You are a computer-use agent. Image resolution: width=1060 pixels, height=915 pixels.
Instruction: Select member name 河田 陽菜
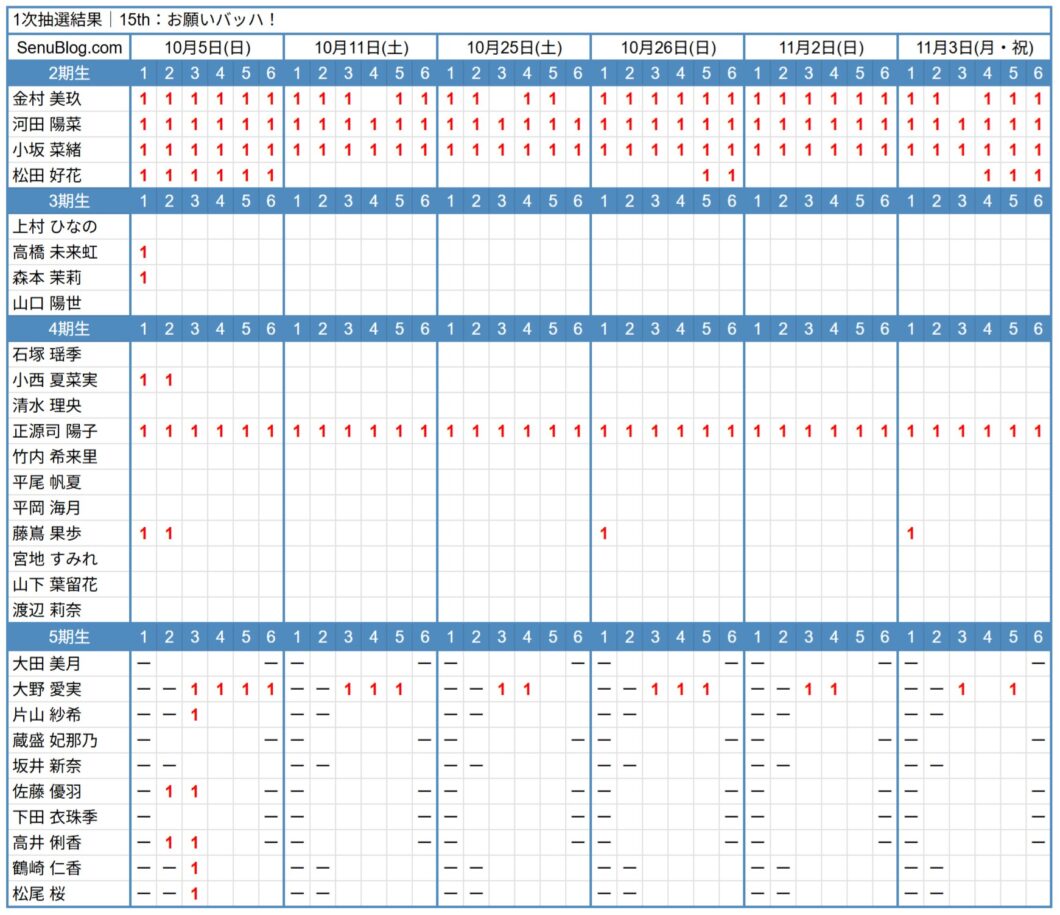tap(47, 124)
